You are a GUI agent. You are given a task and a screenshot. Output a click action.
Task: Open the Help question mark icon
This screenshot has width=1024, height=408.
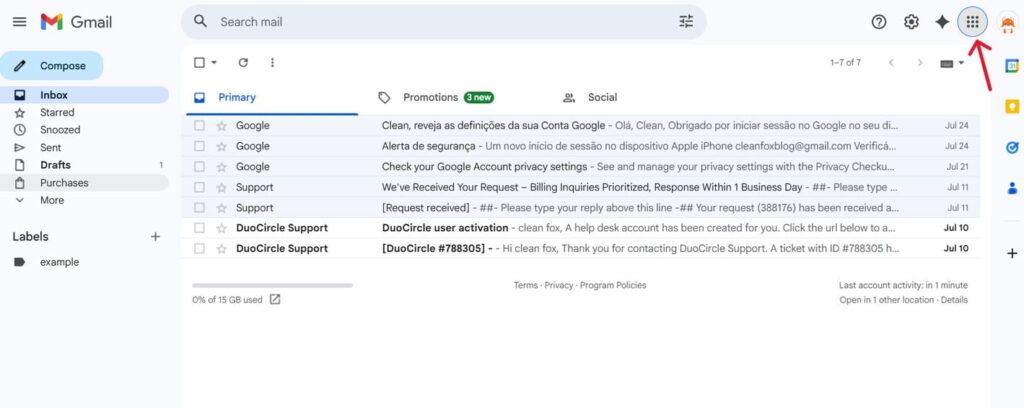click(879, 22)
